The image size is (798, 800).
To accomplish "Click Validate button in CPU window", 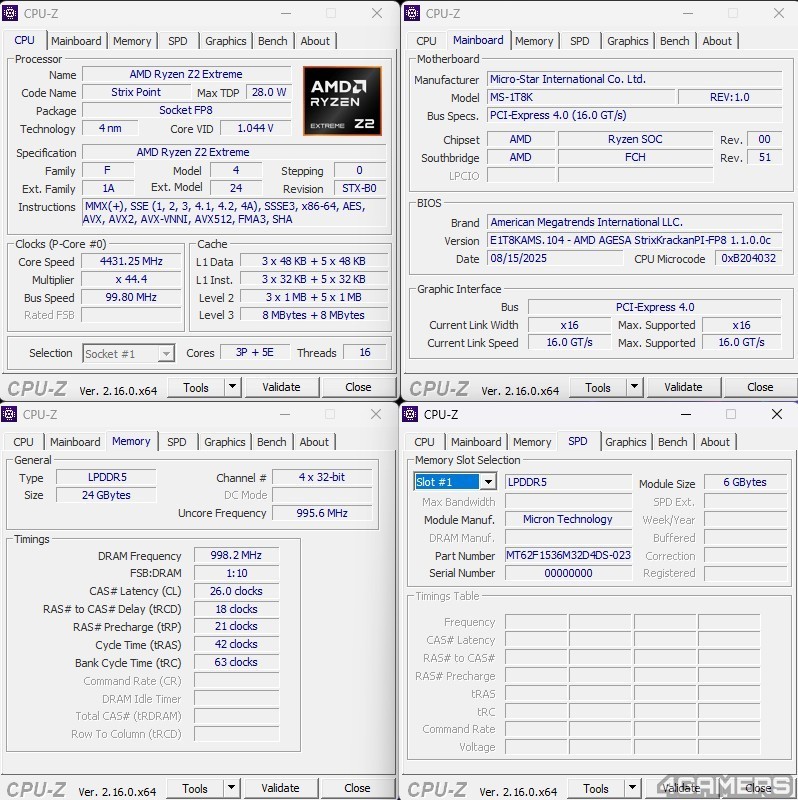I will coord(281,387).
